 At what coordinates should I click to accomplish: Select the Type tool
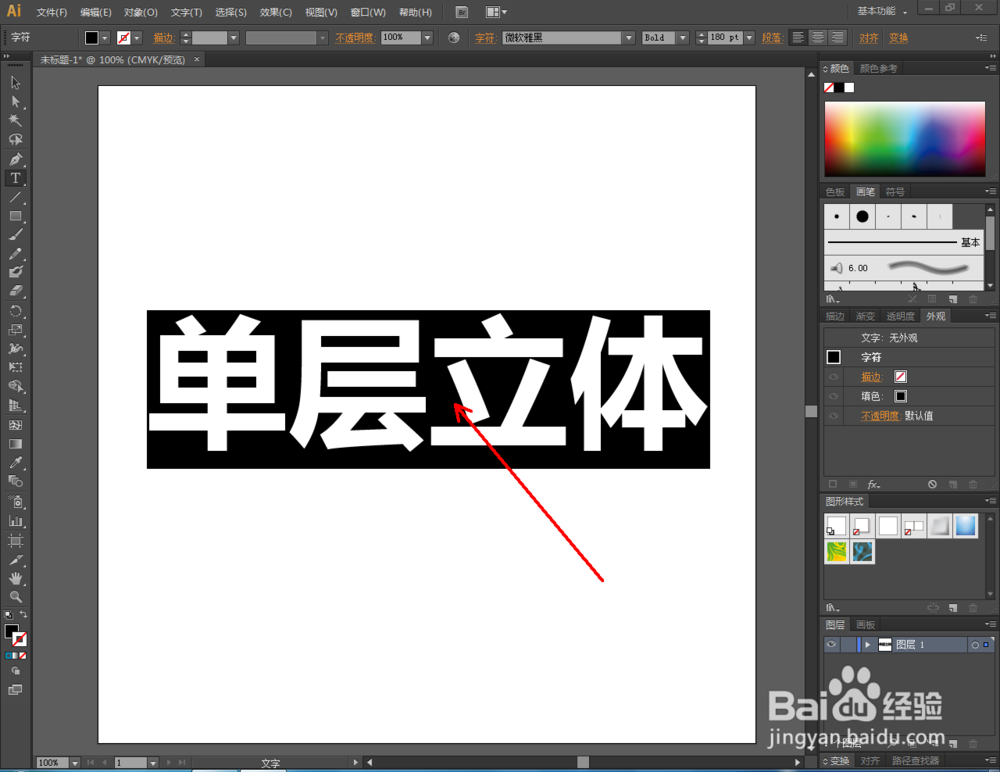pyautogui.click(x=16, y=178)
